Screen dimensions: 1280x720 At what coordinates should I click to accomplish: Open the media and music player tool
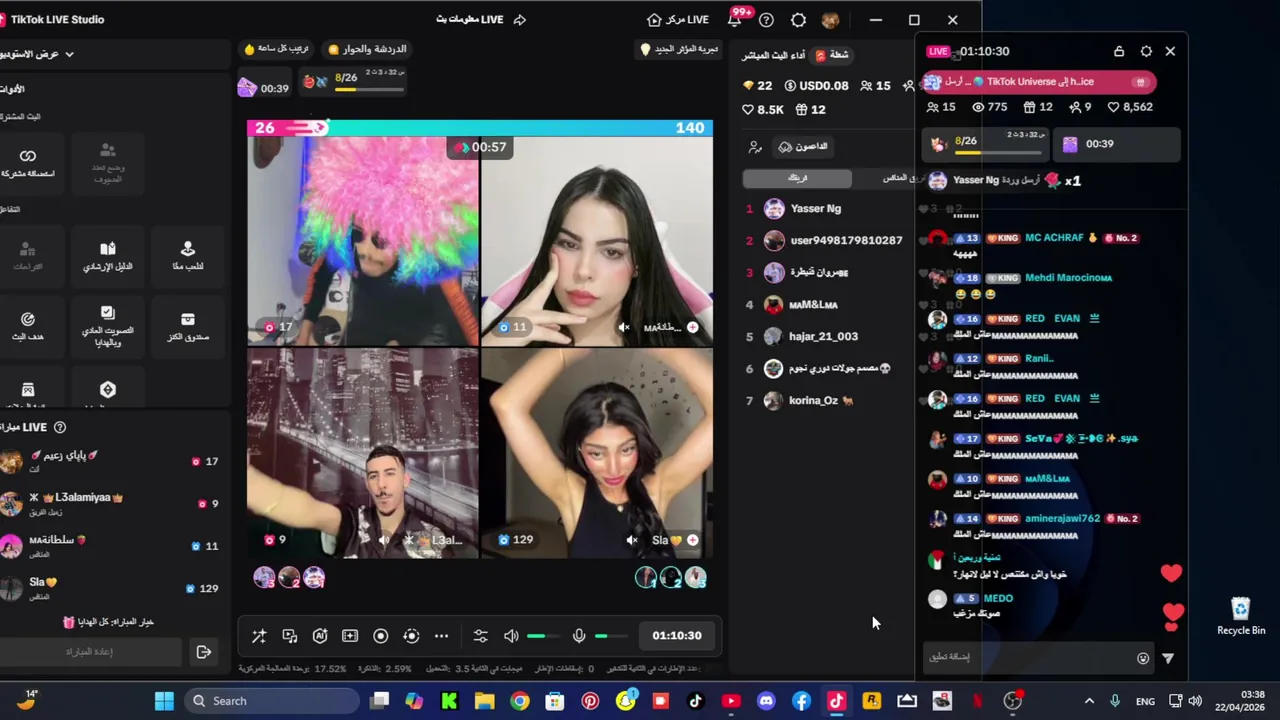[x=290, y=636]
